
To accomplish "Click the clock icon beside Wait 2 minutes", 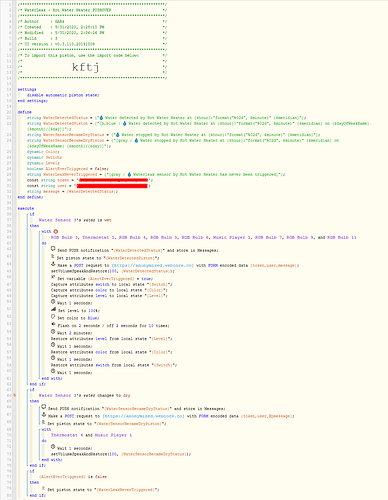I will coord(53,332).
